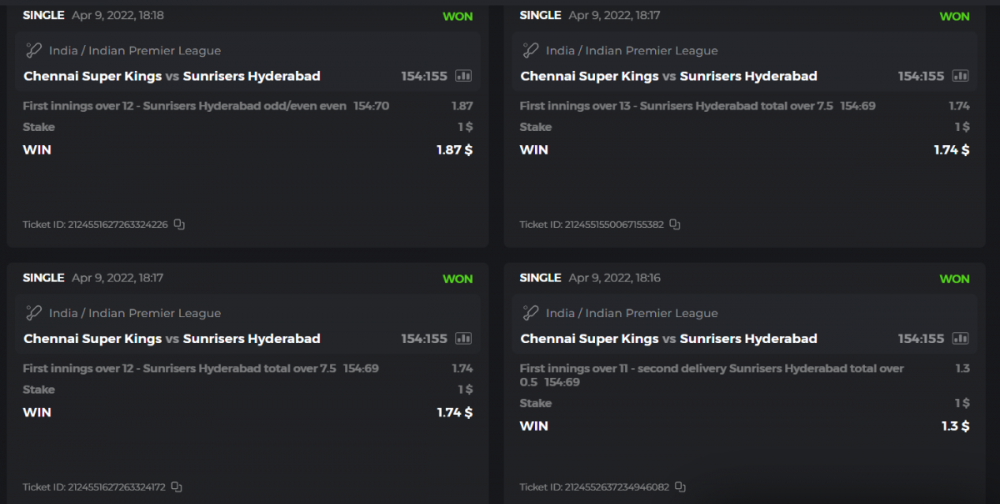Click the WON status on 18:18 ticket
Screen dimensions: 1000x504
tap(457, 16)
